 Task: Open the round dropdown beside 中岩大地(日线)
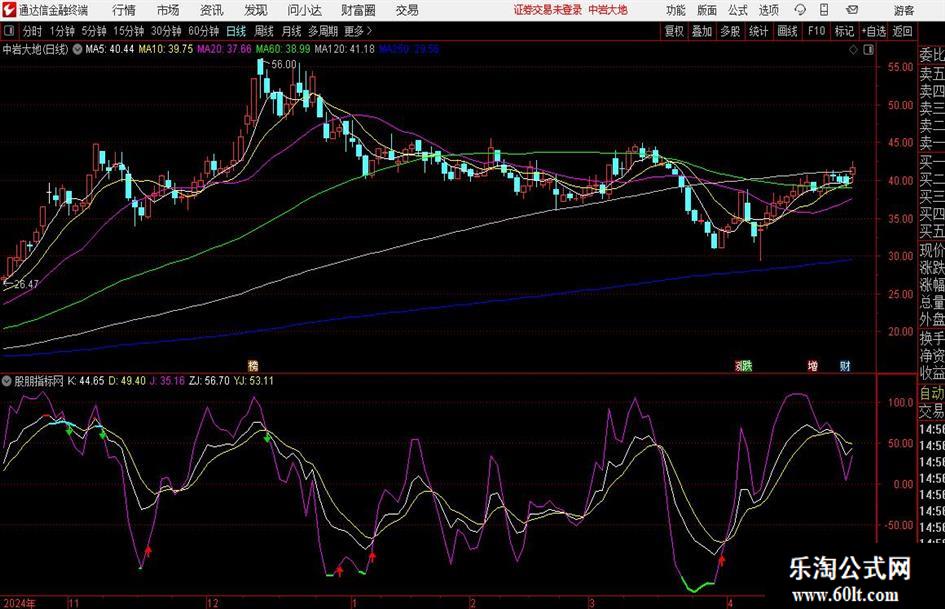tap(78, 50)
